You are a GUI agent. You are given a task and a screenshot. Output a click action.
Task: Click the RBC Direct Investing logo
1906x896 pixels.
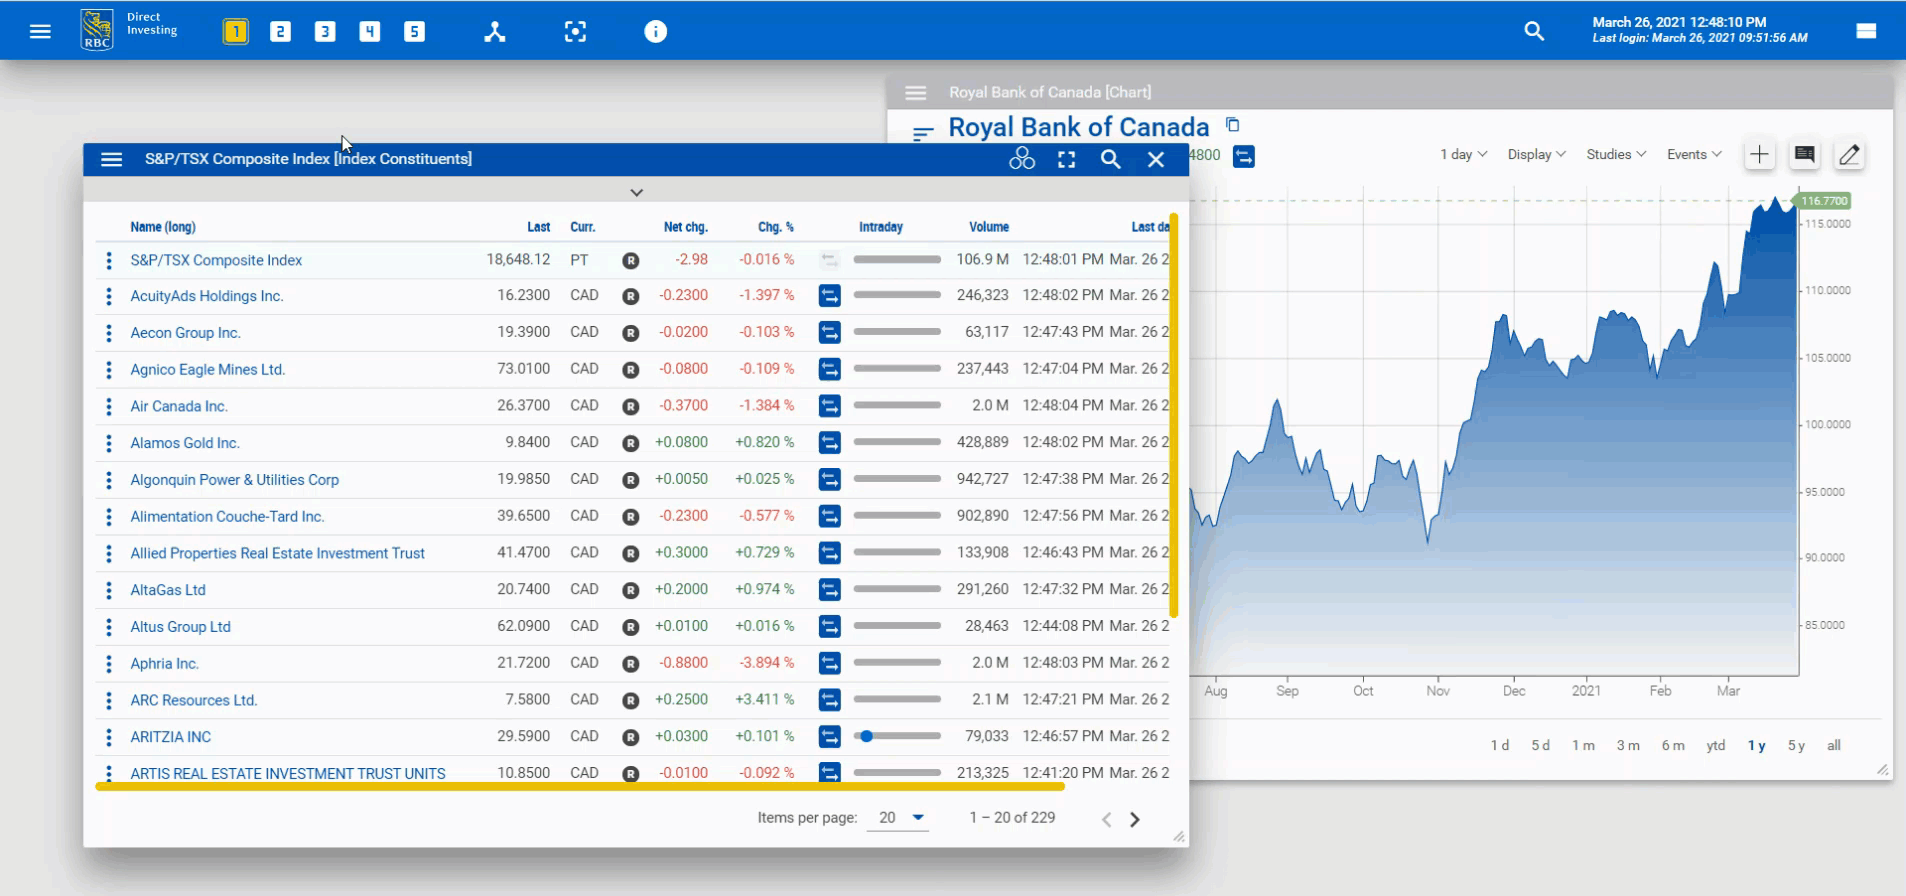(128, 30)
